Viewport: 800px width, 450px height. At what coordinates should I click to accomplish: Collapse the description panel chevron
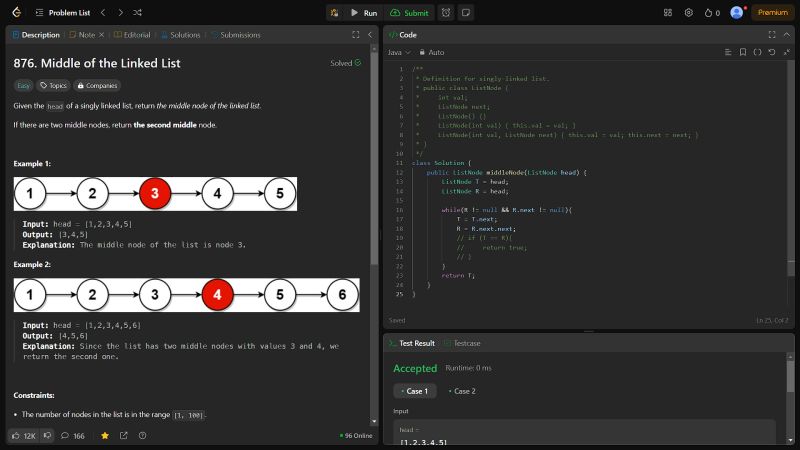(x=370, y=35)
